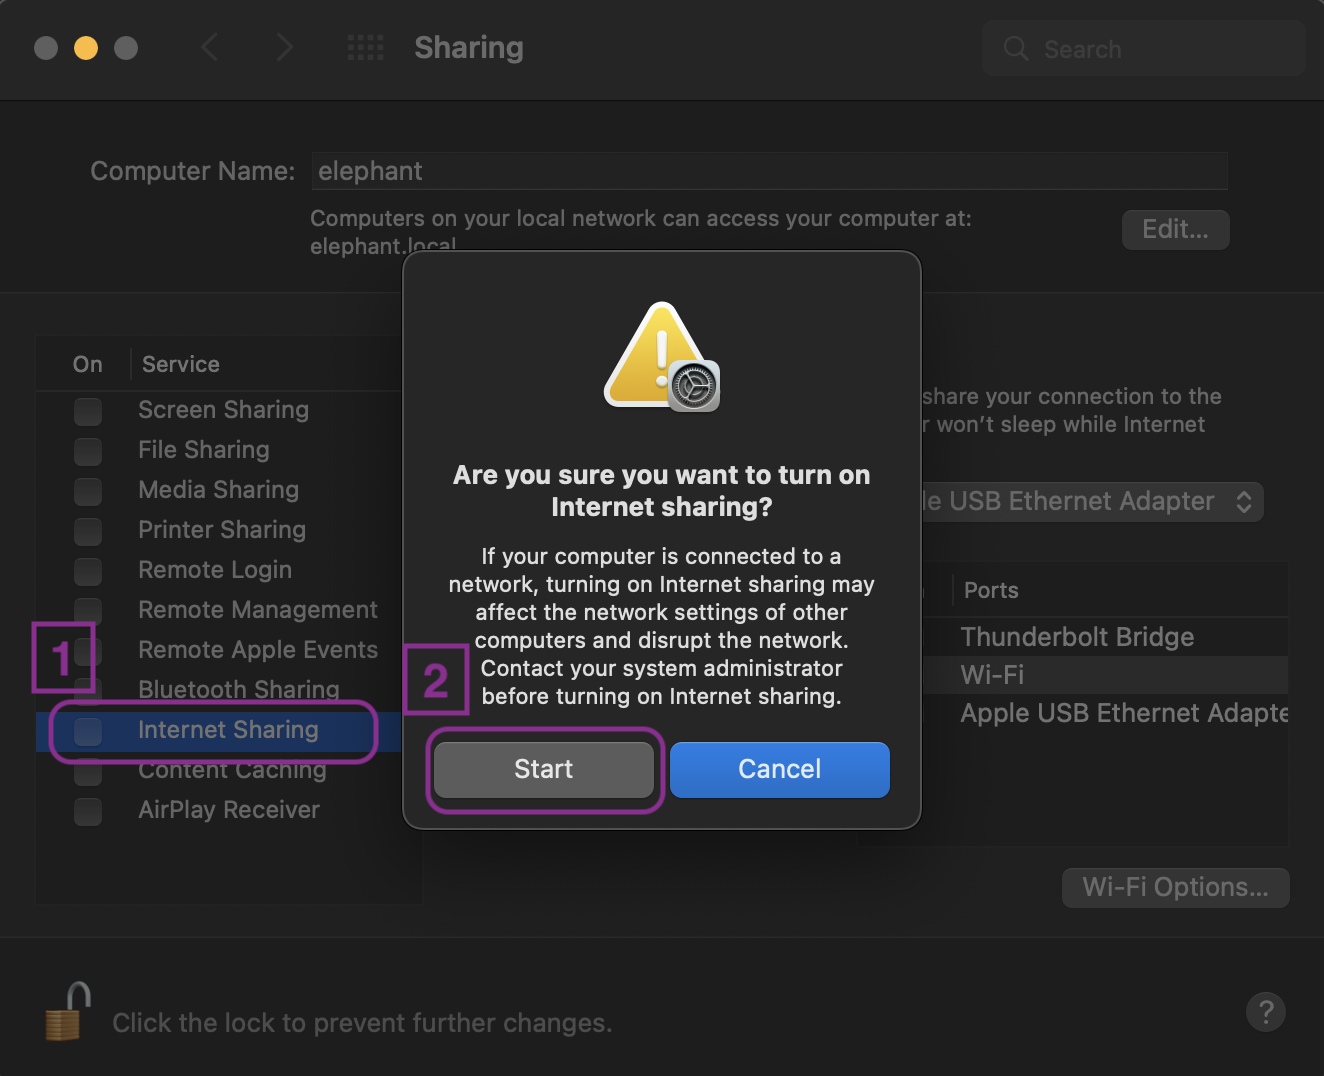Click the warning triangle in the dialog

(661, 355)
